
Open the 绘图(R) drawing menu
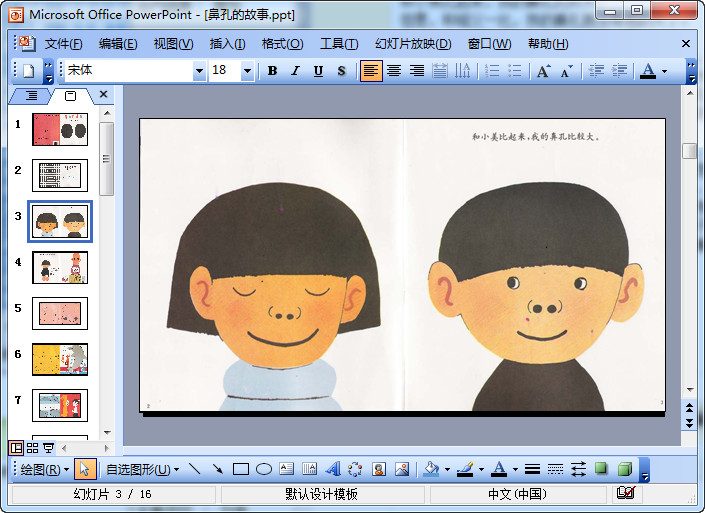pos(45,470)
